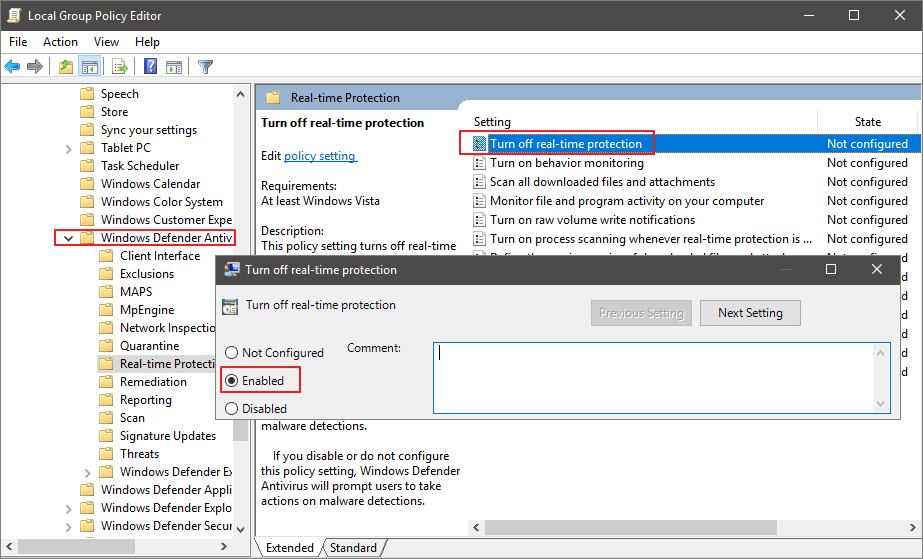Select the Not Configured radio button
The image size is (923, 559).
232,353
